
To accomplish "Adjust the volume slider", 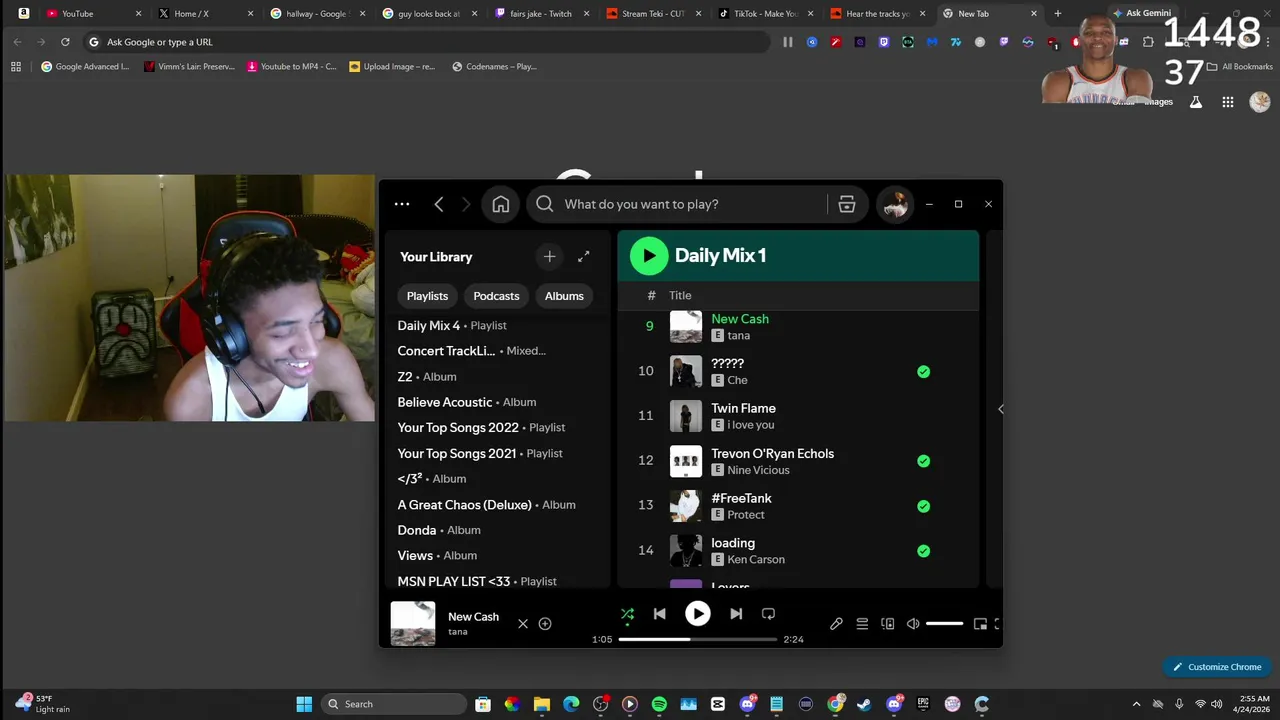I will click(x=945, y=624).
